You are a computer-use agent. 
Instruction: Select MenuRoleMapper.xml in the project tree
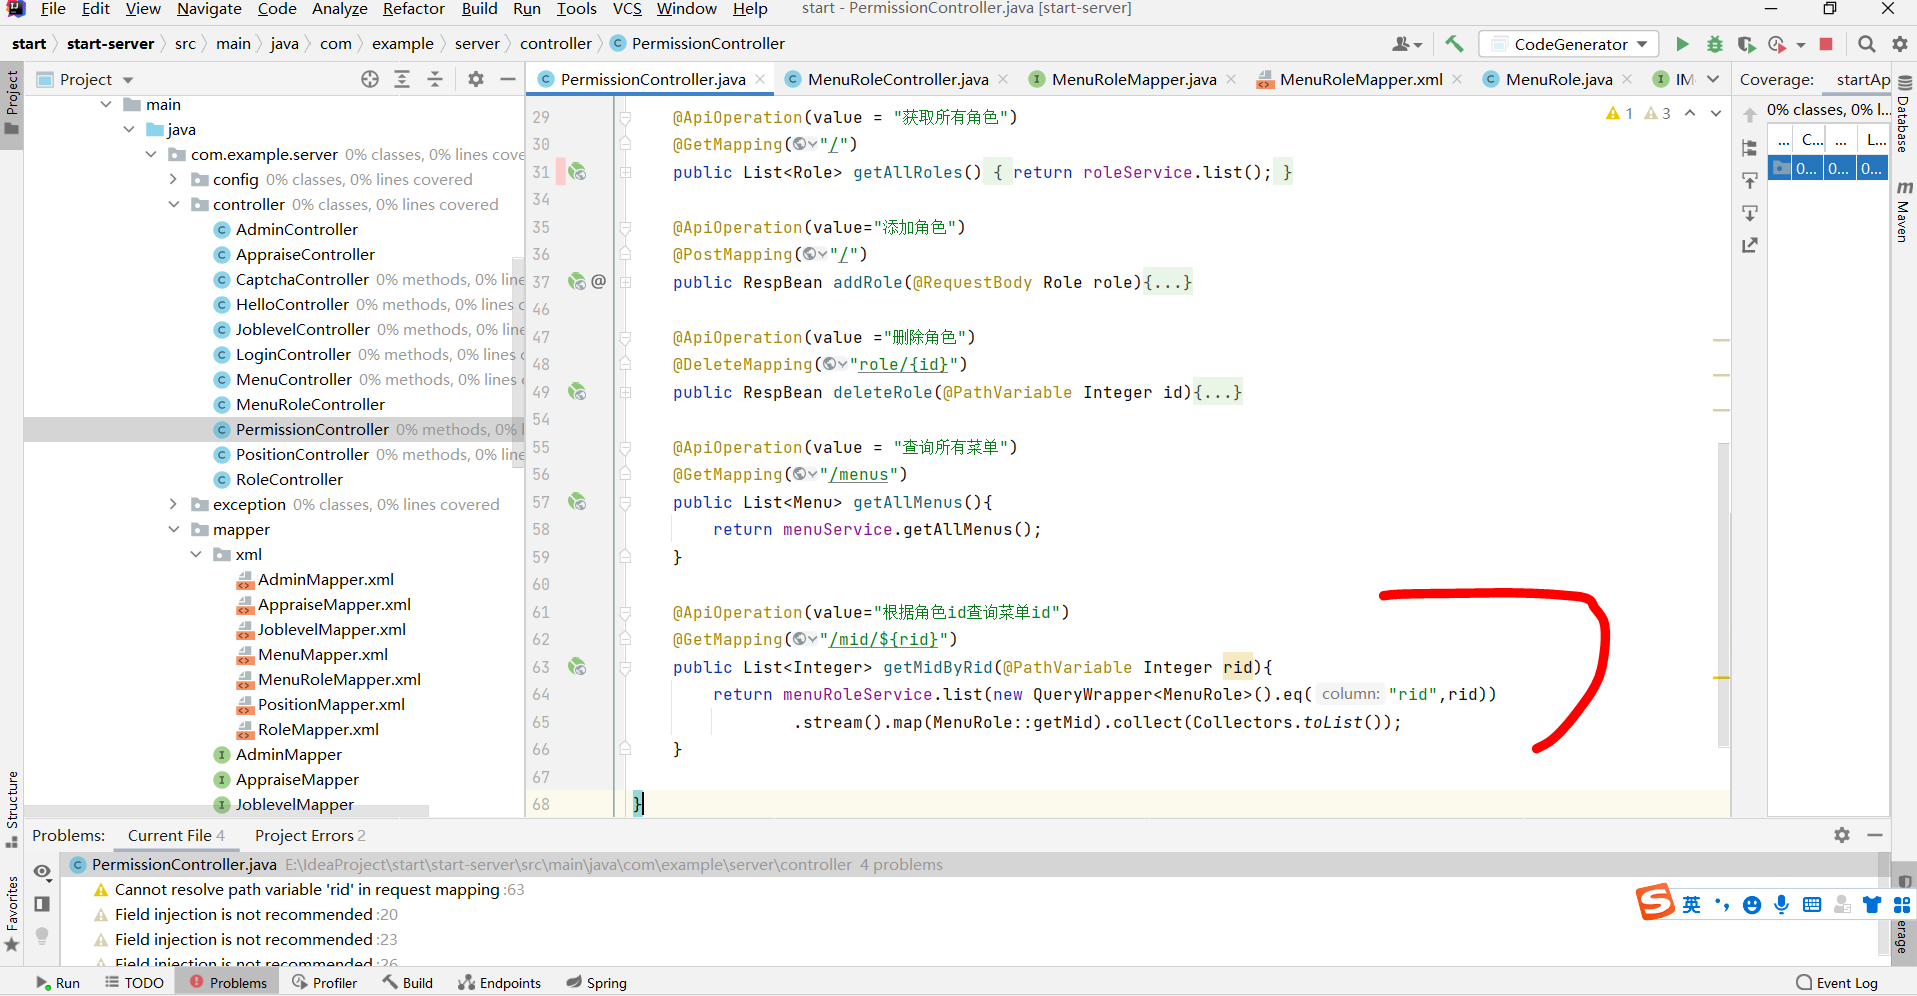pyautogui.click(x=339, y=679)
